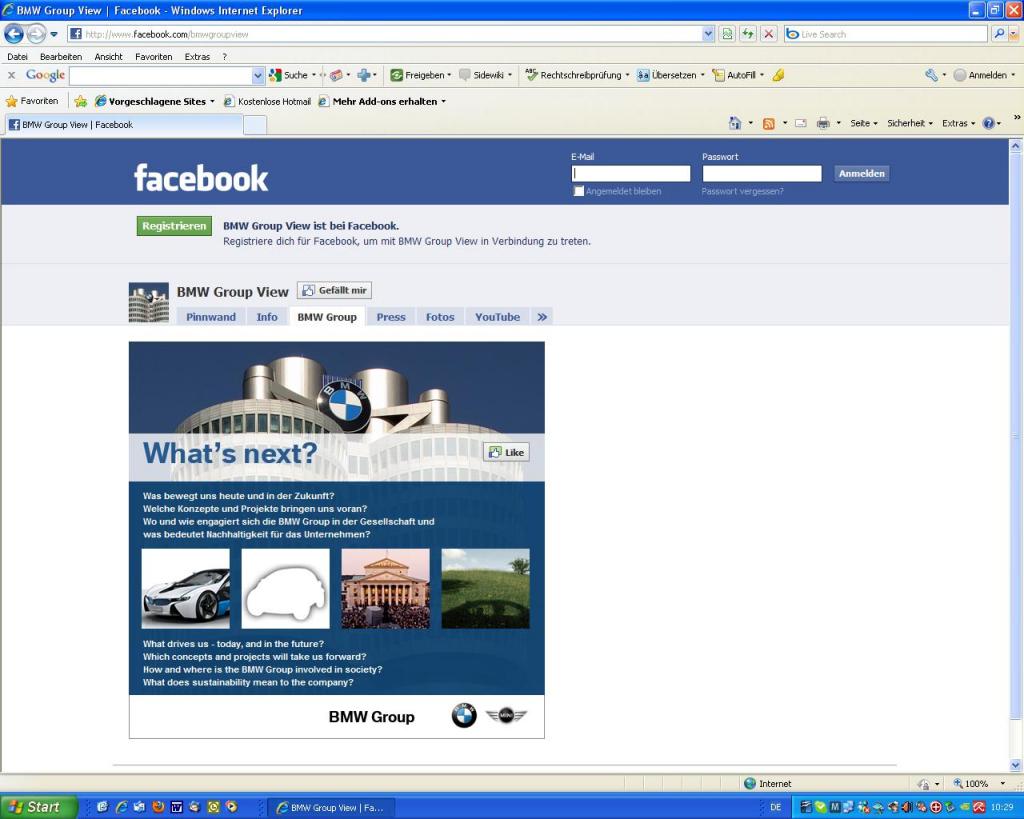Image resolution: width=1024 pixels, height=819 pixels.
Task: Click the Gefällt mir button
Action: coord(334,290)
